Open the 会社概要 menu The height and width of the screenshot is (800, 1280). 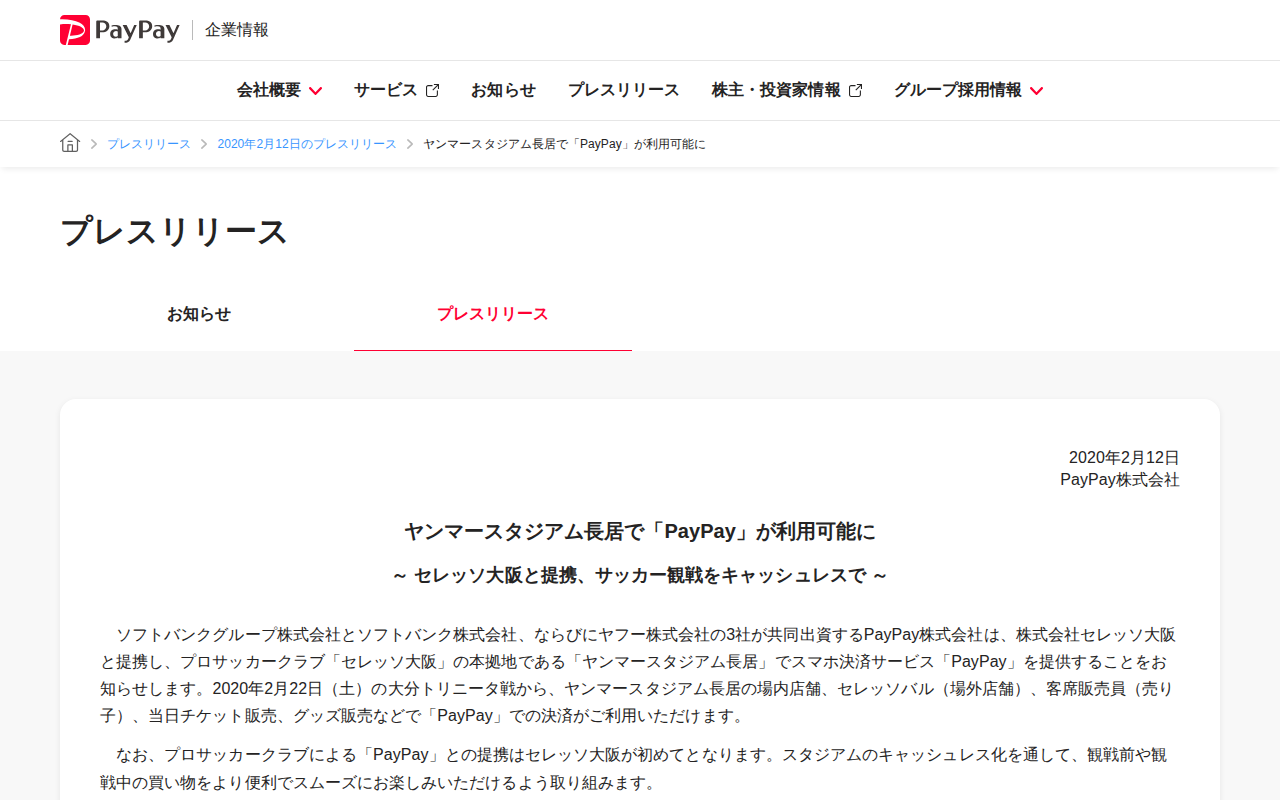tap(269, 90)
